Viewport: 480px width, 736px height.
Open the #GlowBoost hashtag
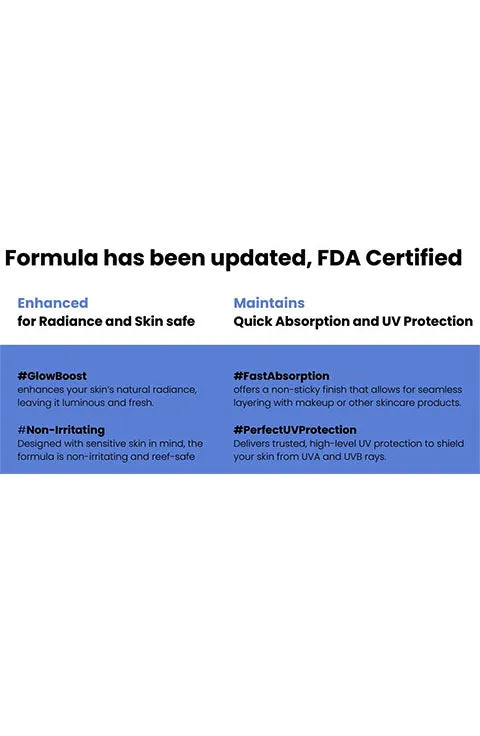52,376
